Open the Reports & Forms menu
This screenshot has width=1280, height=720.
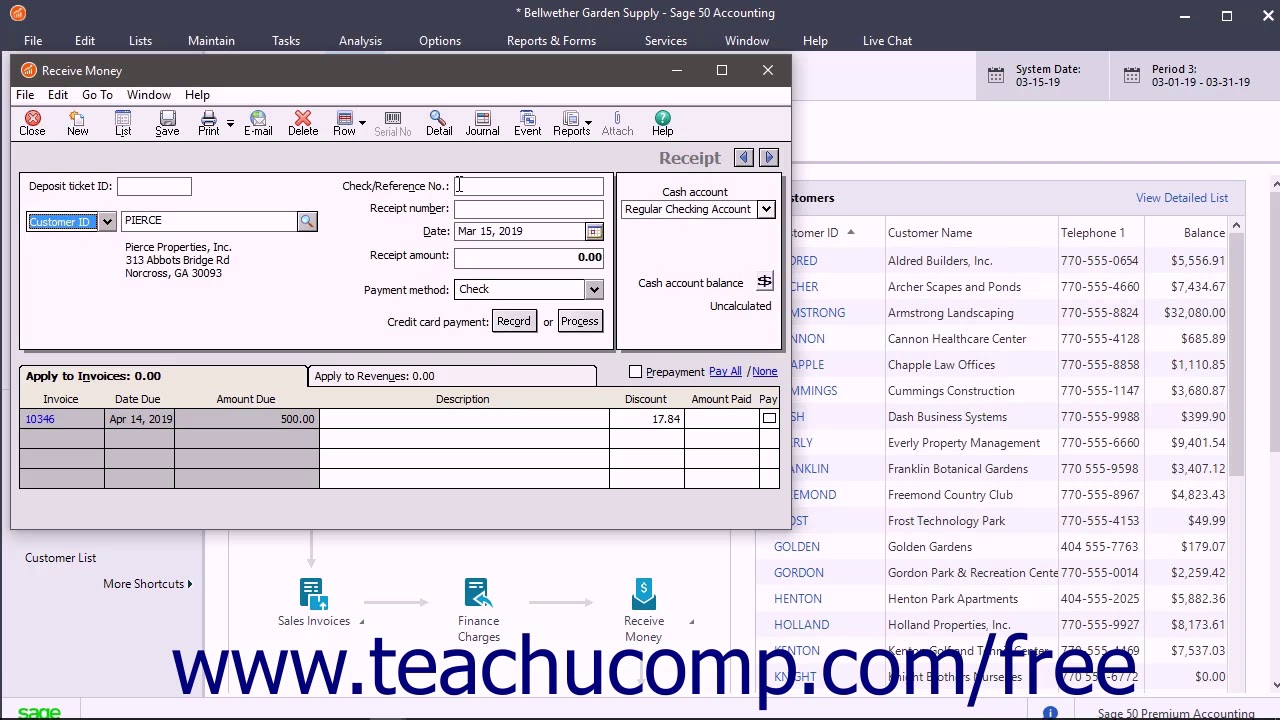pyautogui.click(x=551, y=41)
